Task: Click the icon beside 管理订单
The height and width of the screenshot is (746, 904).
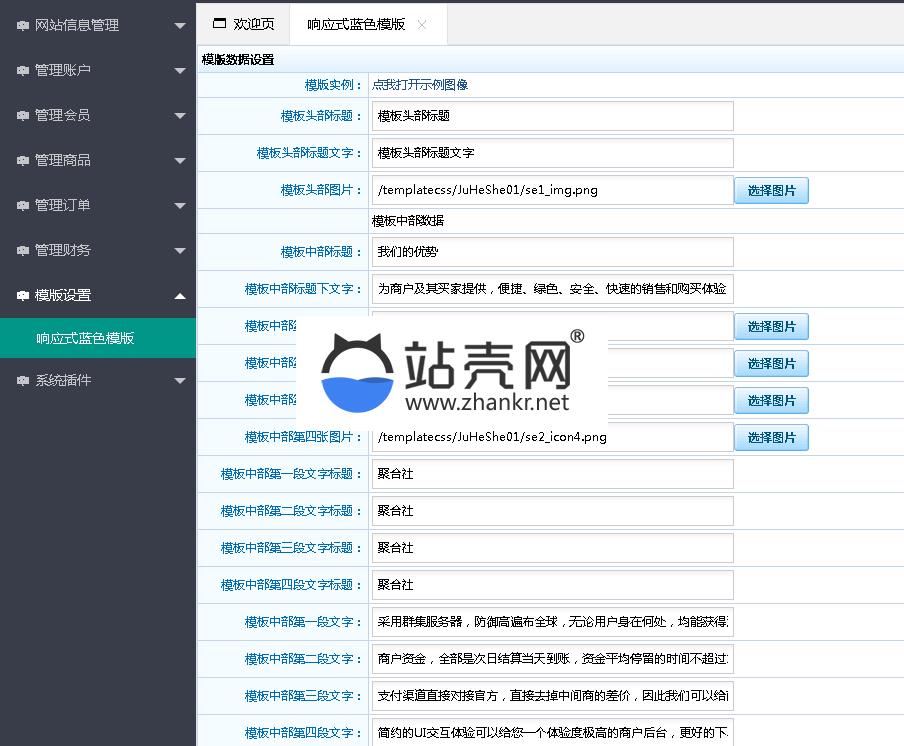Action: (x=22, y=206)
